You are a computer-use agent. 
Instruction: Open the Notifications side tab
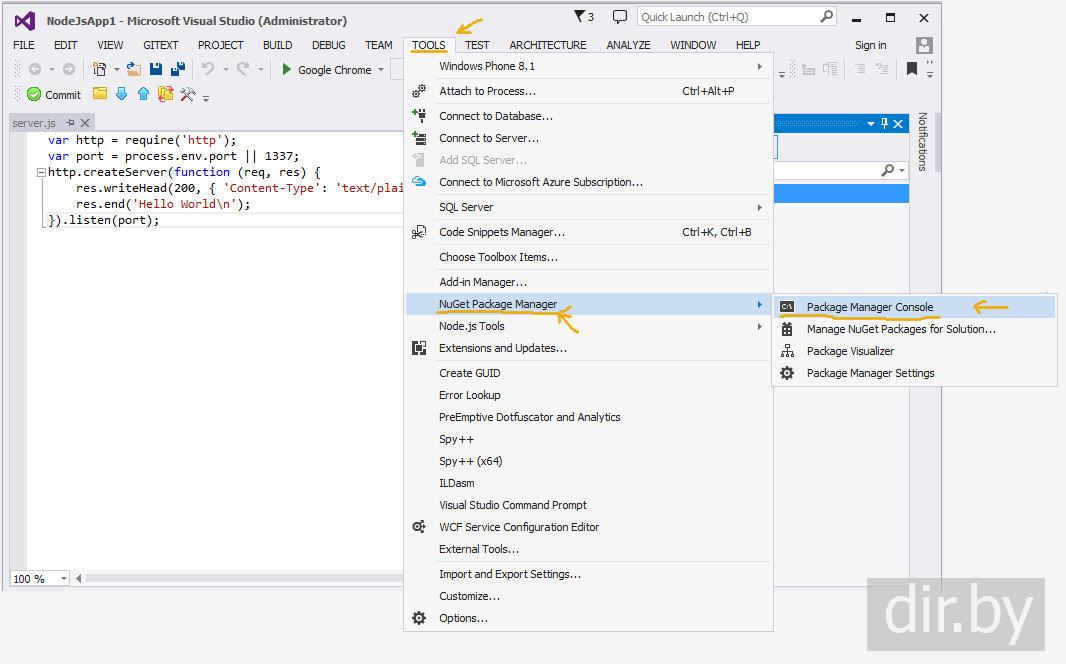pyautogui.click(x=922, y=141)
